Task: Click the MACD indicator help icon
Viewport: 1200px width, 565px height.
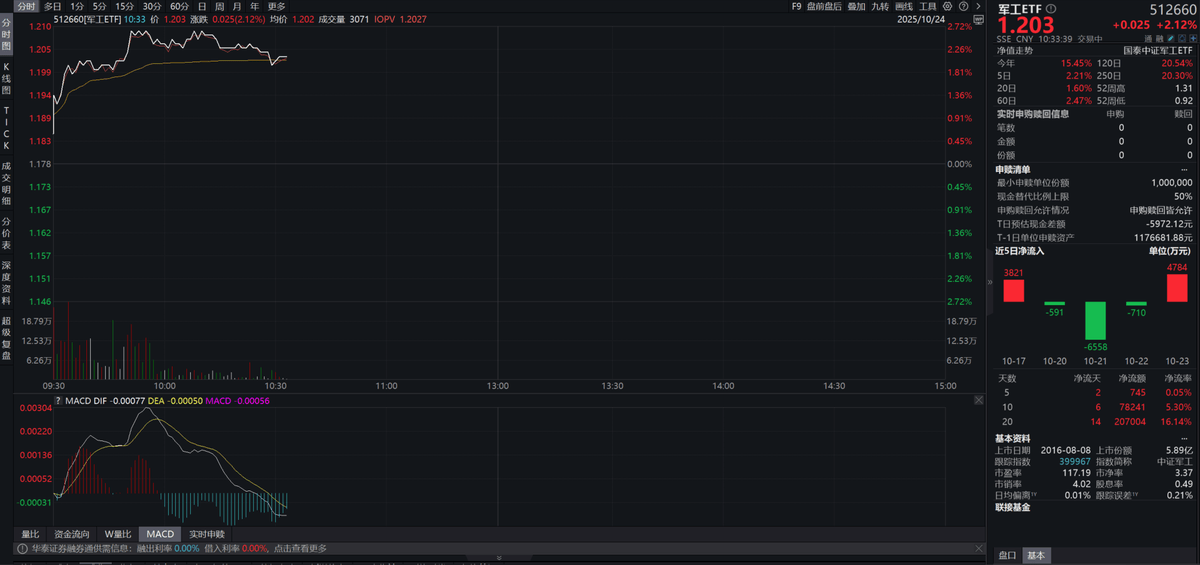Action: tap(59, 401)
